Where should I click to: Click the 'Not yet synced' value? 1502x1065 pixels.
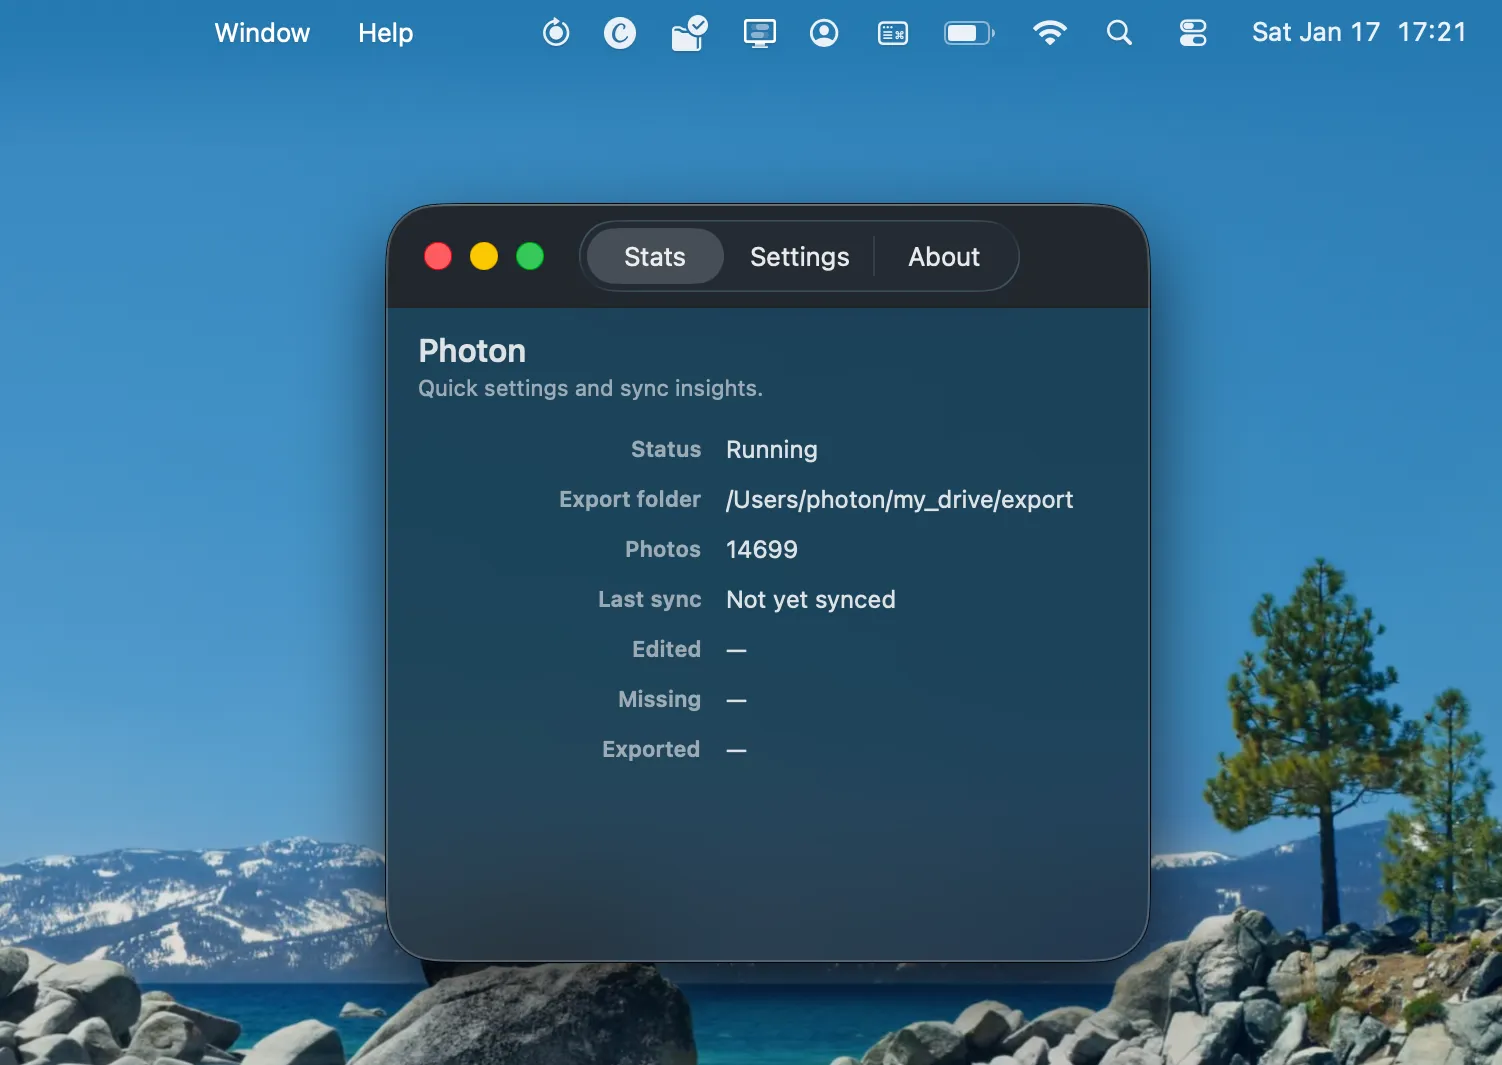(x=811, y=599)
